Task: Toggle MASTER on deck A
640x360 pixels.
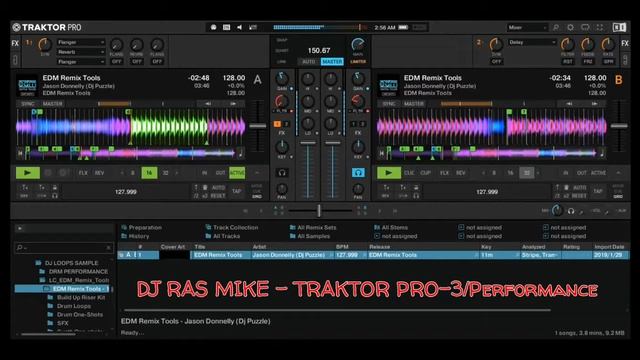Action: click(53, 104)
